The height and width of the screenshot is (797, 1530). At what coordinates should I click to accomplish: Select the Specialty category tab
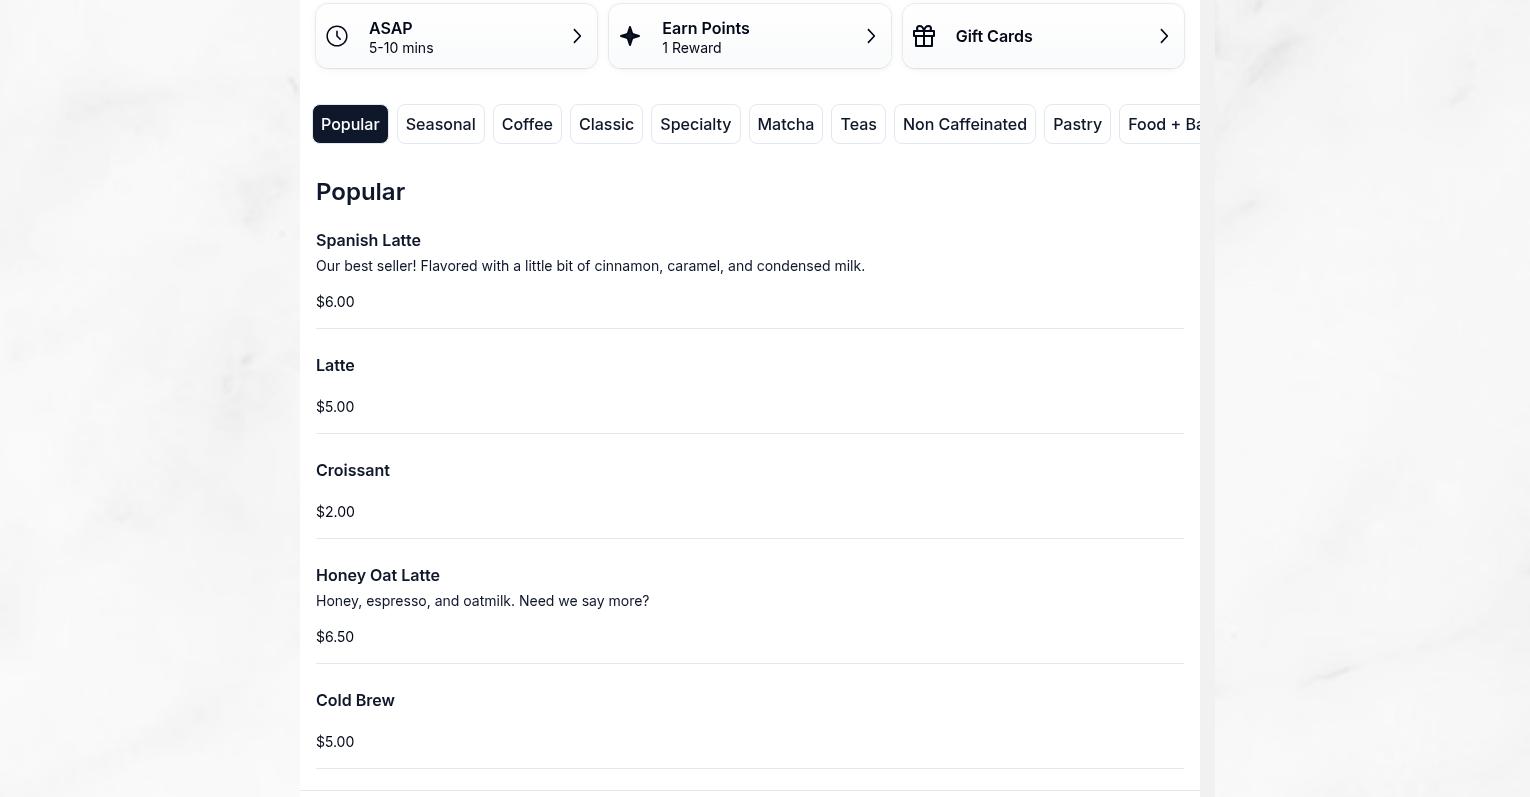[x=695, y=124]
